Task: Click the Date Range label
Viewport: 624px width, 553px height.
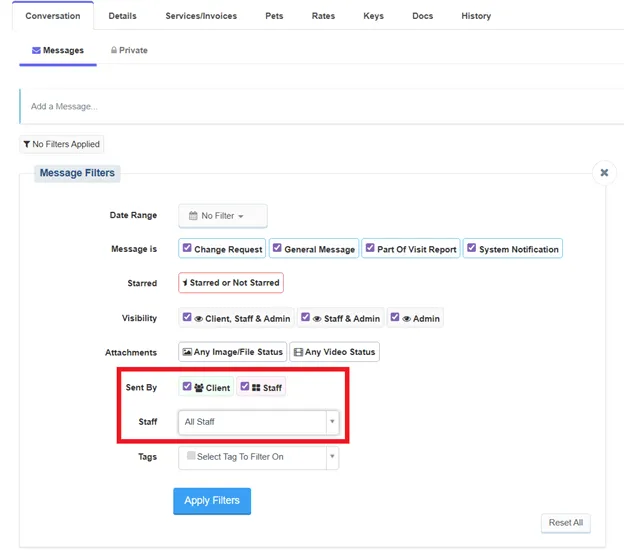Action: tap(133, 215)
